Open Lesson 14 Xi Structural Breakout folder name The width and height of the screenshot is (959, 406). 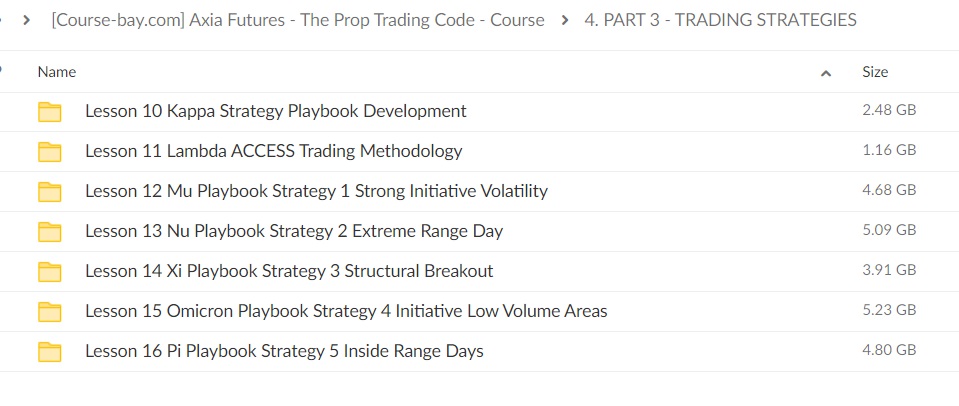[289, 271]
